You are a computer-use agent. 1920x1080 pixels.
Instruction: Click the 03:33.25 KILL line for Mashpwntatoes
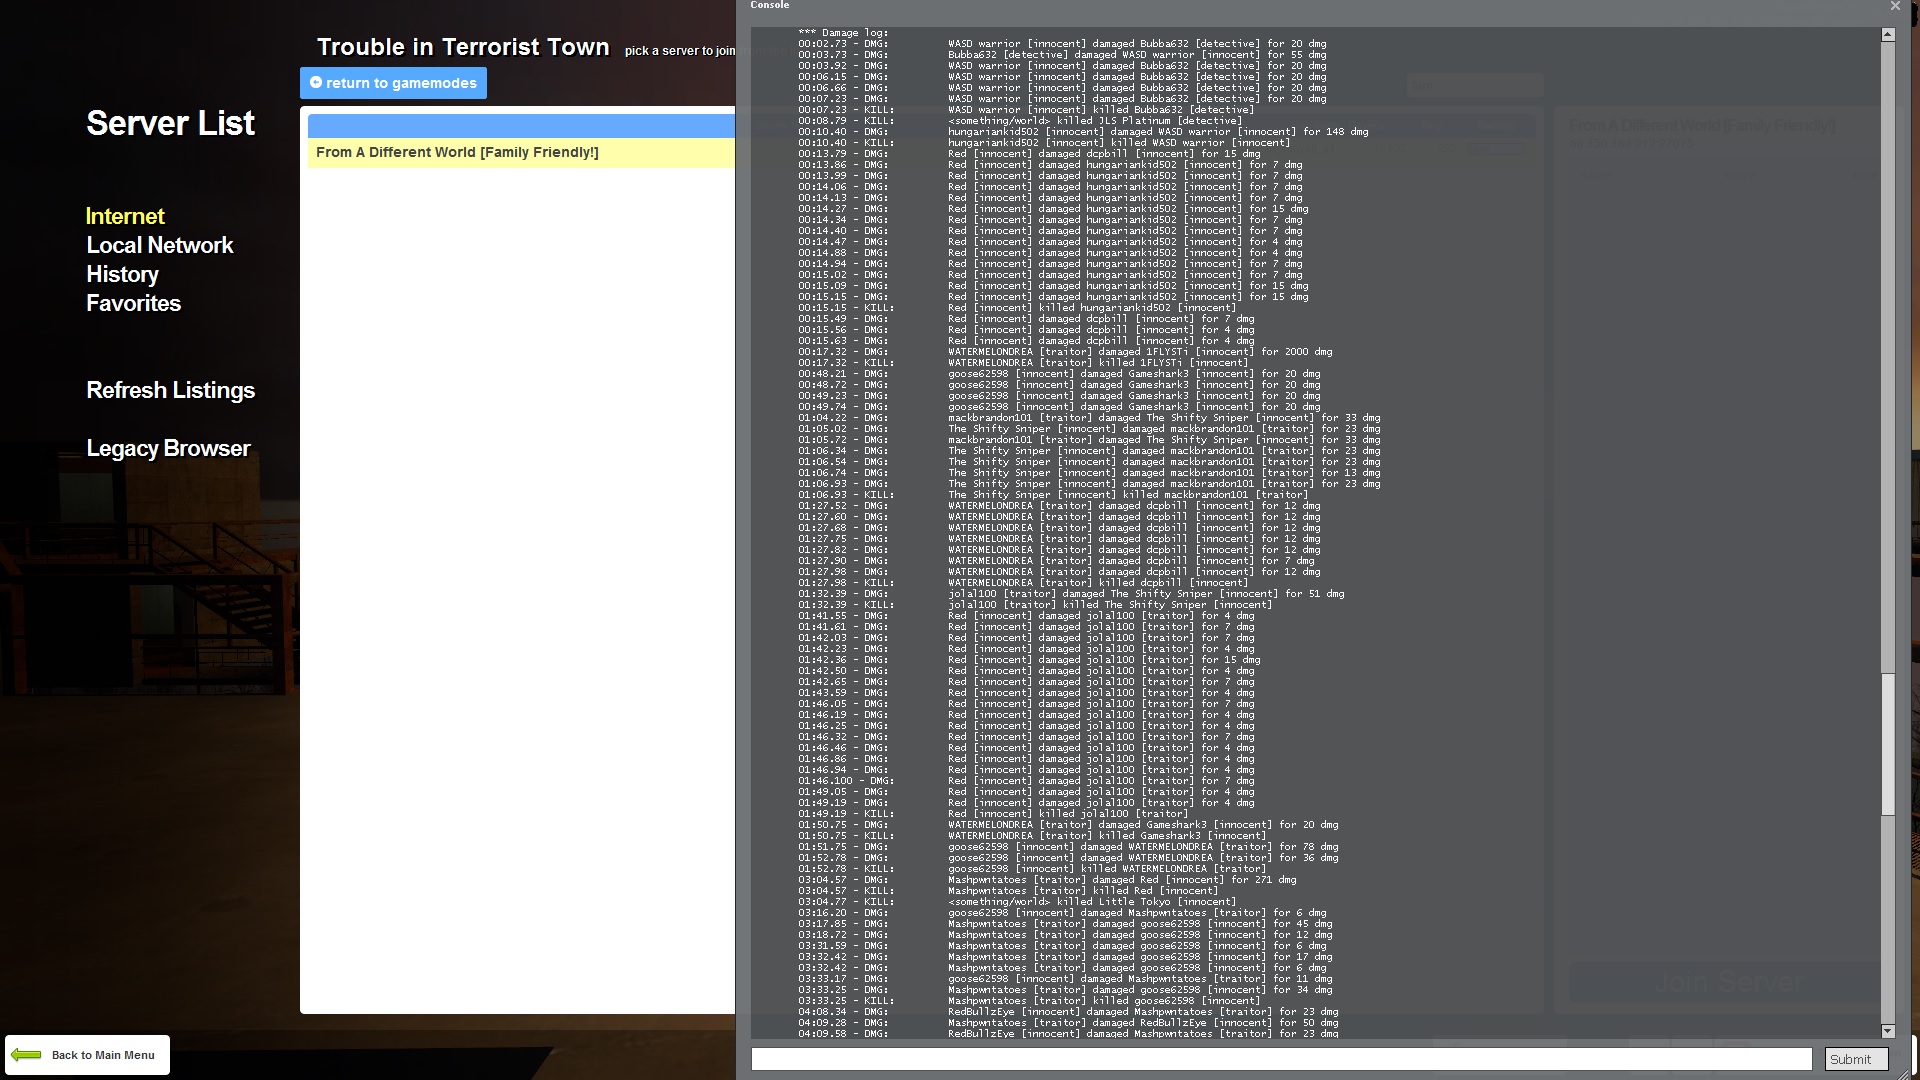[1029, 1001]
